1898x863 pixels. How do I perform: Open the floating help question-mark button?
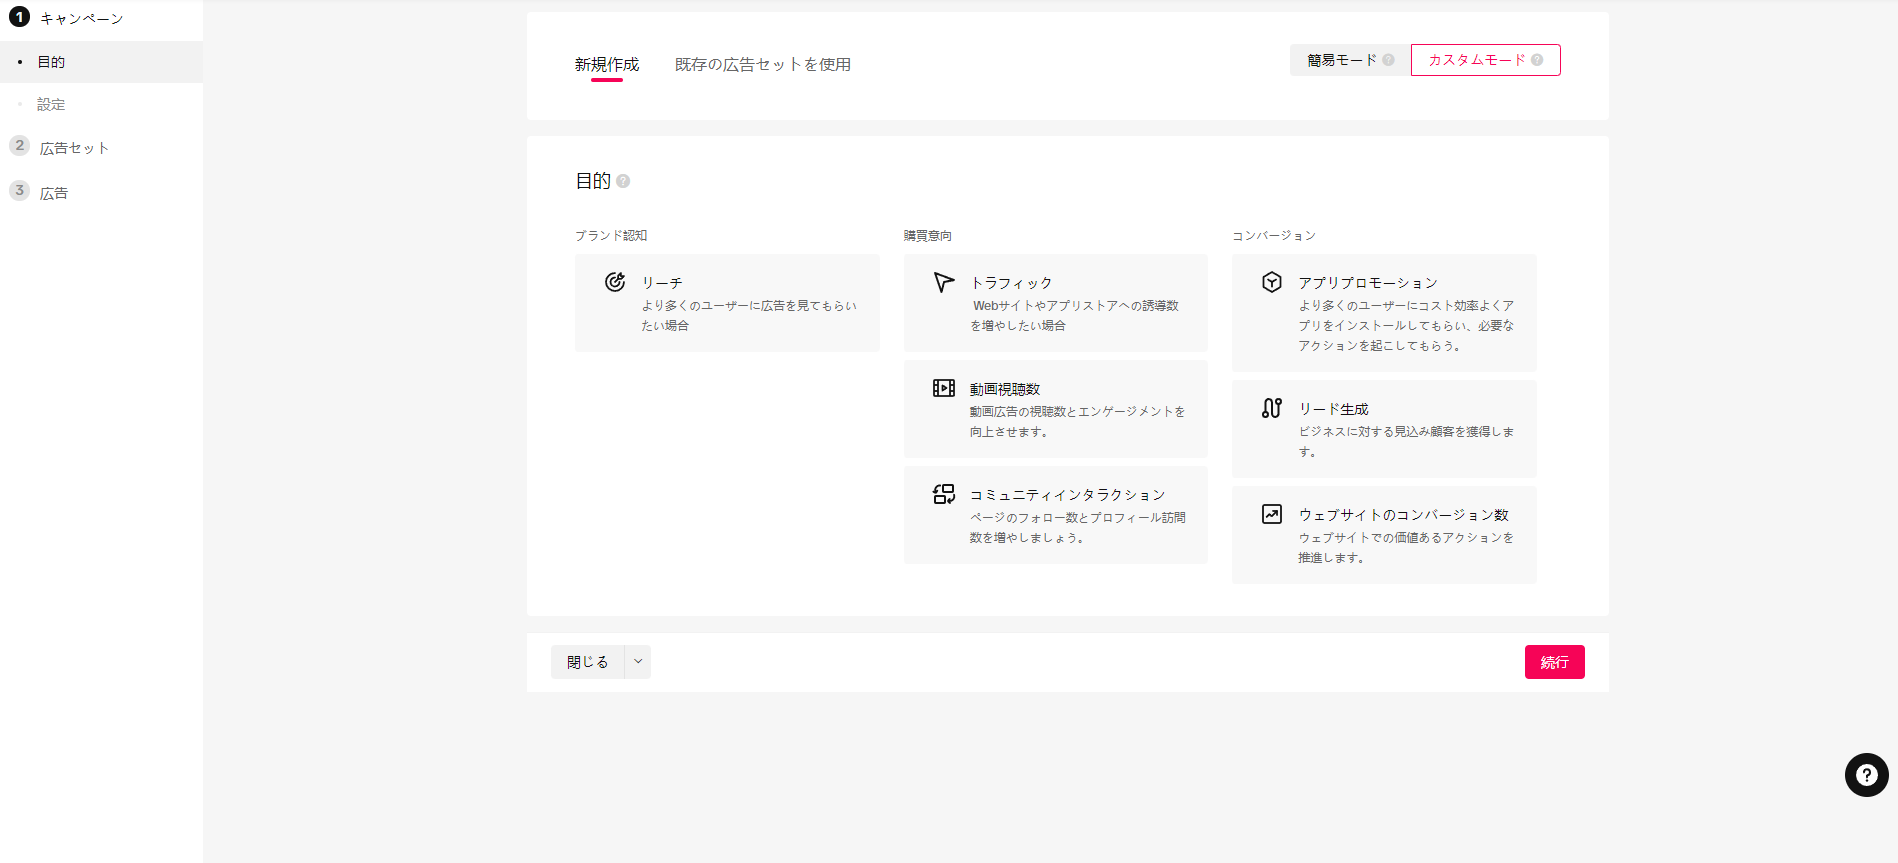tap(1866, 775)
